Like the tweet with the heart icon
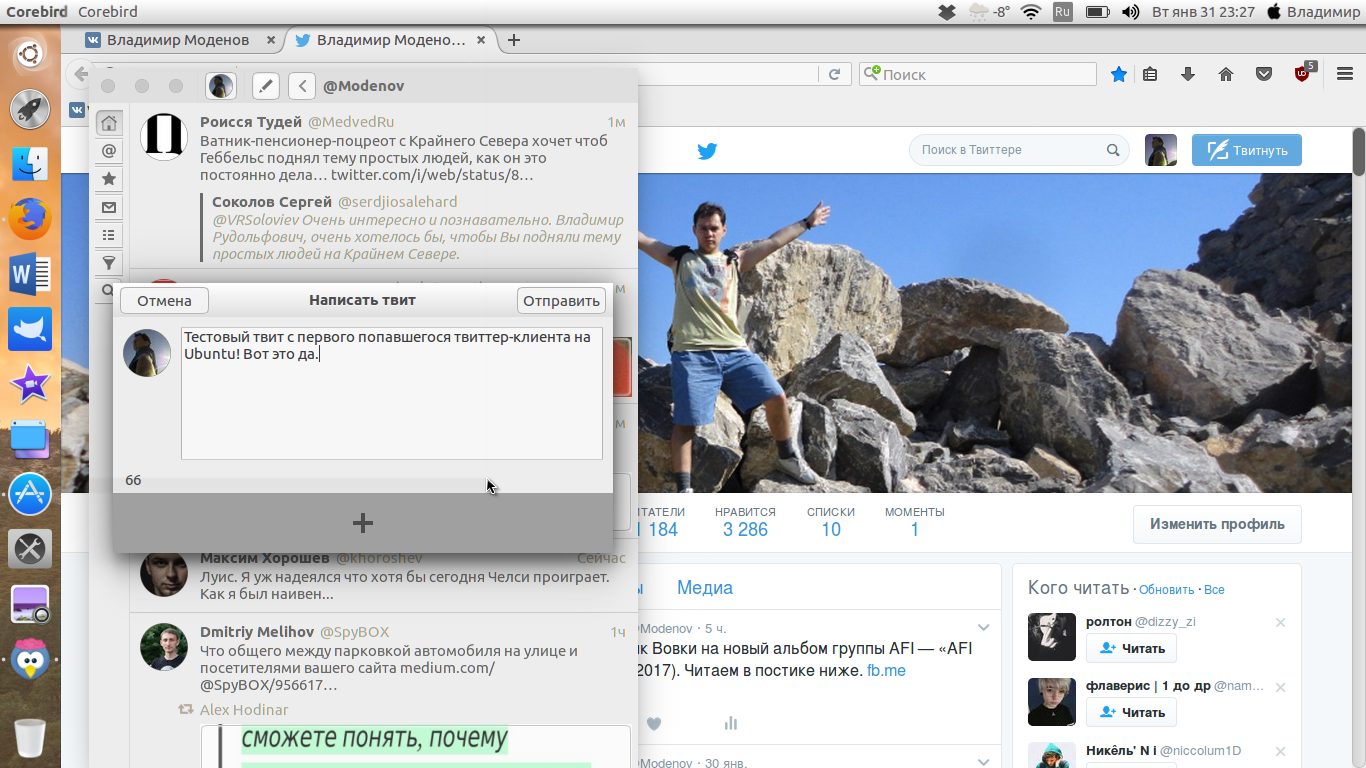Image resolution: width=1366 pixels, height=768 pixels. pos(654,723)
